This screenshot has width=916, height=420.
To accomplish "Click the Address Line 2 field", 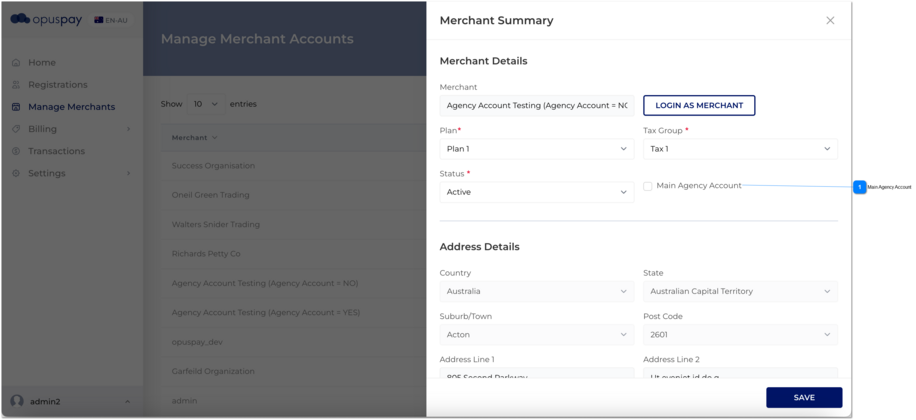I will (x=740, y=373).
